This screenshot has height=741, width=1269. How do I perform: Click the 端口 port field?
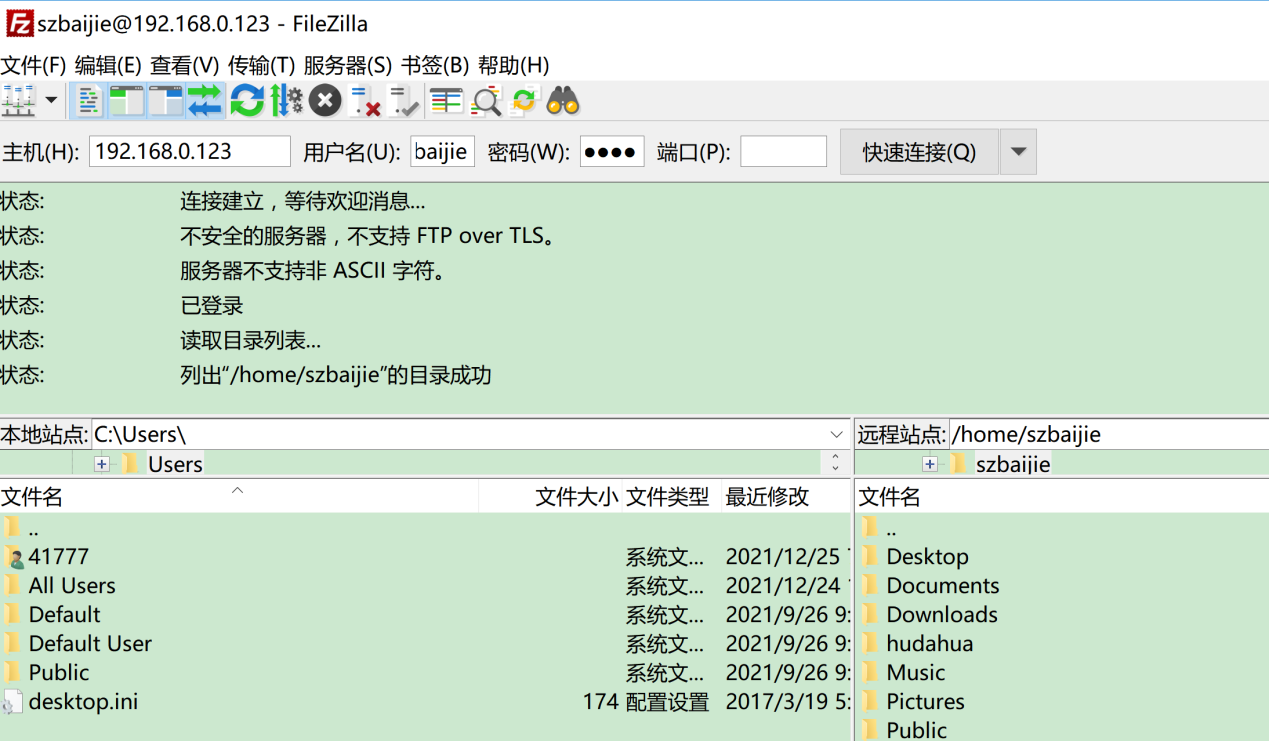(x=783, y=152)
